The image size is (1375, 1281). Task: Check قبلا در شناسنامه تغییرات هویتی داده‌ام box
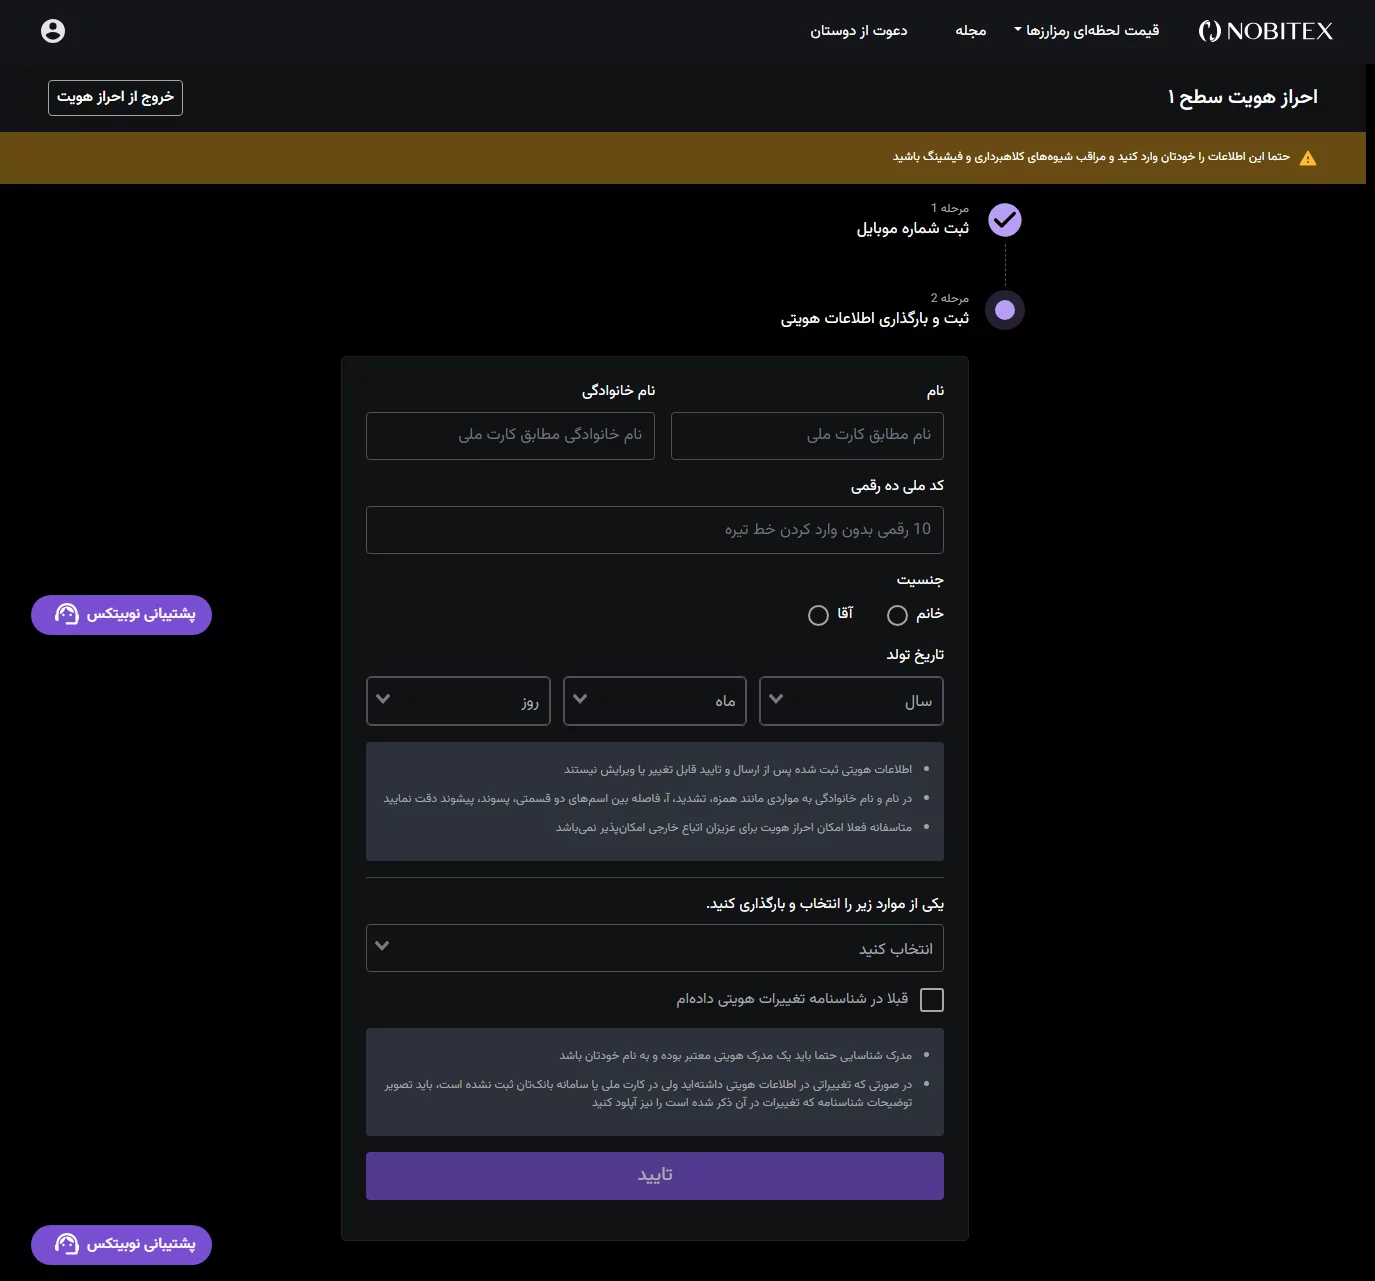(x=931, y=999)
